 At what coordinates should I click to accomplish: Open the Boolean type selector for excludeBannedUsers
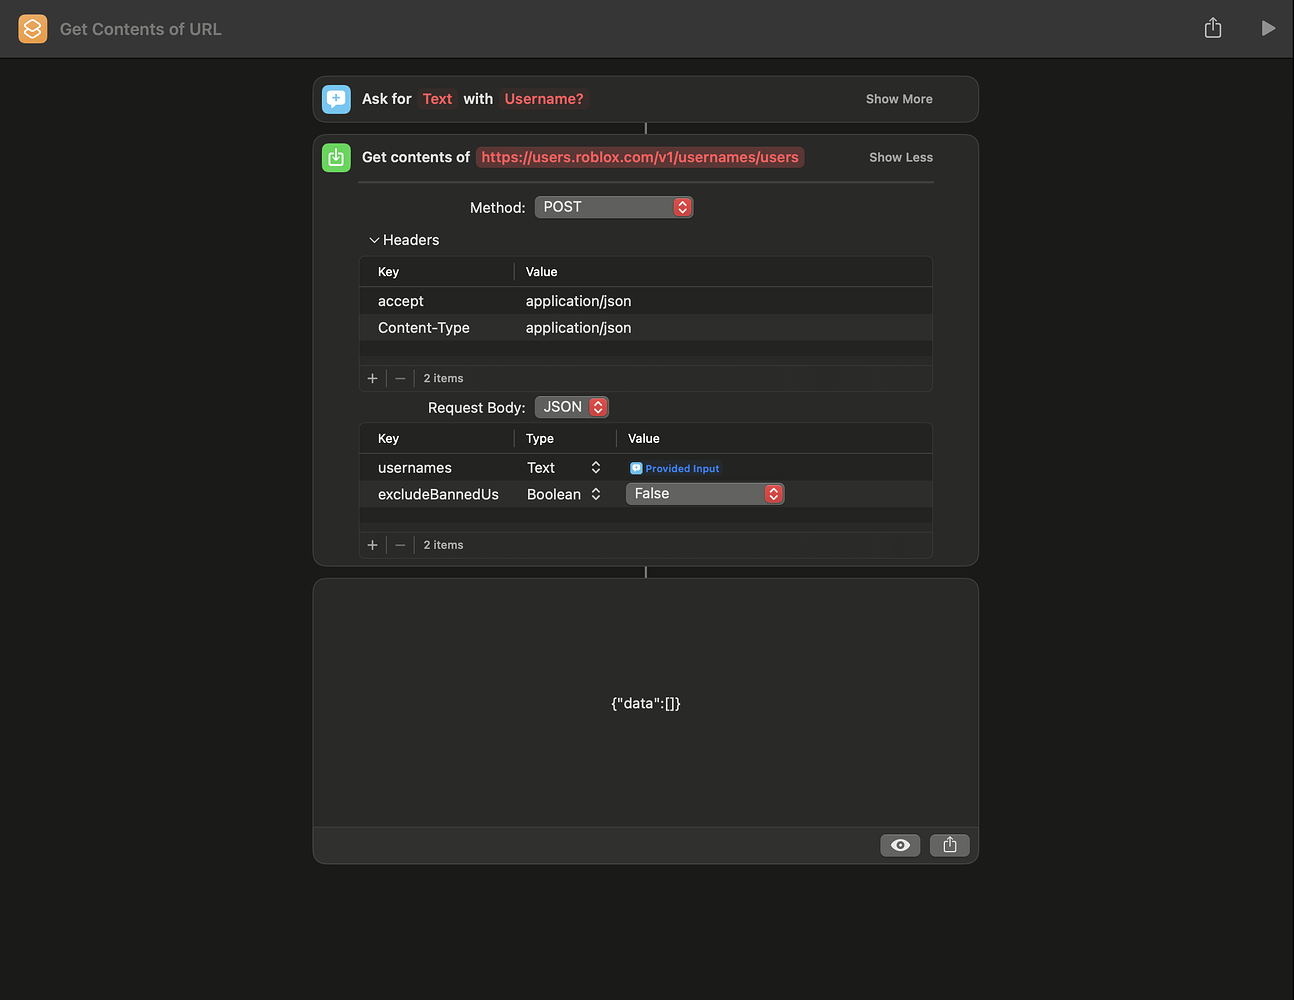pyautogui.click(x=595, y=493)
